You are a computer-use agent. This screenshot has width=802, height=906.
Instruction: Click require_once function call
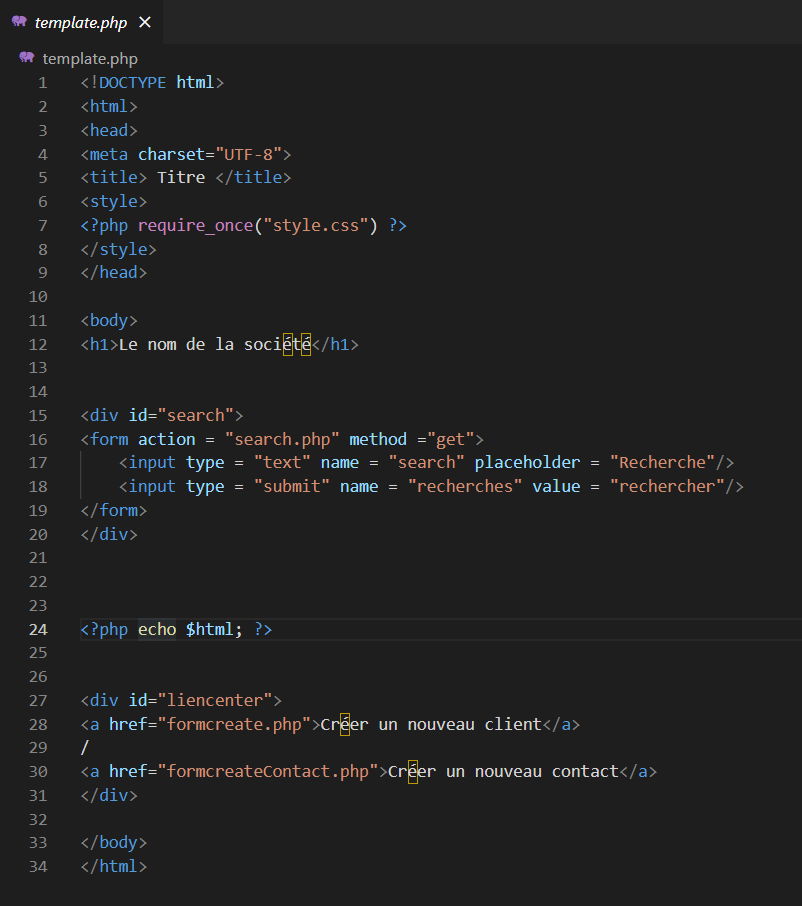point(195,225)
